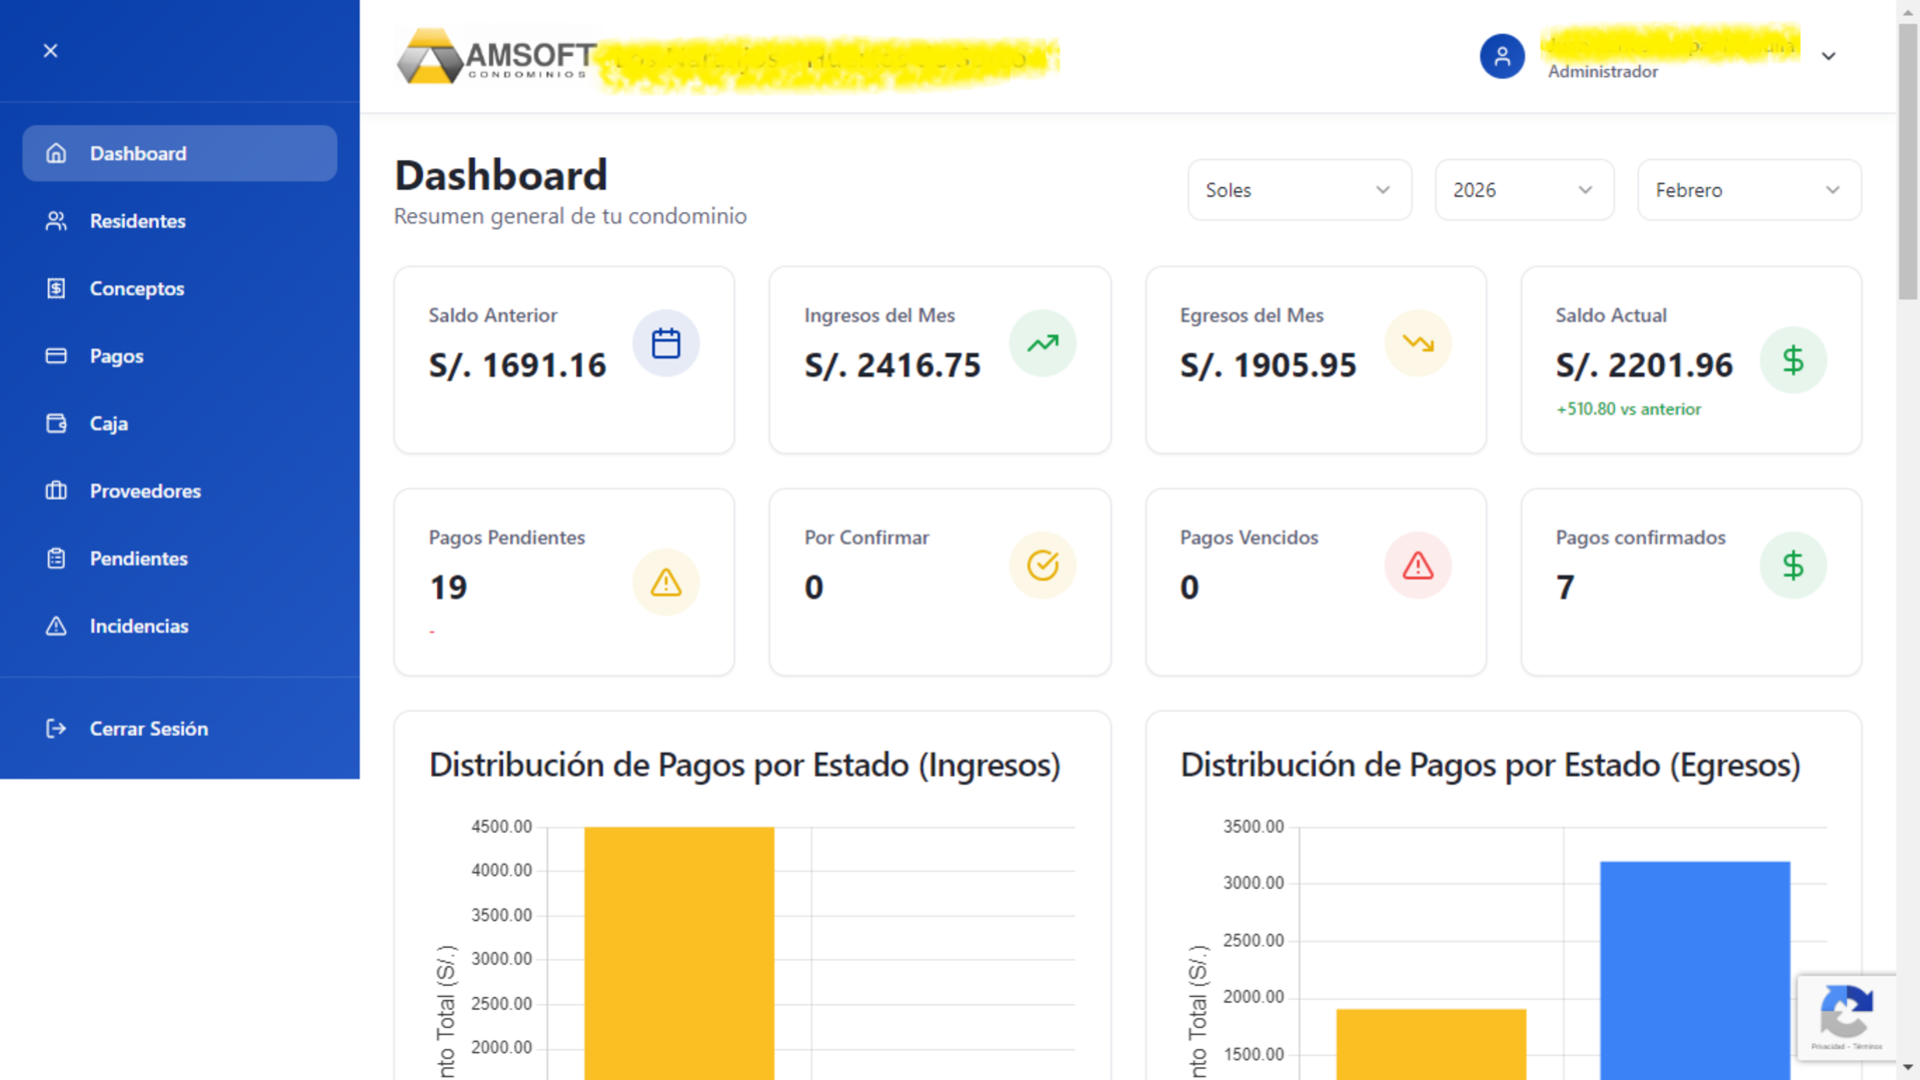Click Cerrar Sesión to log out
Viewport: 1920px width, 1080px height.
pos(148,728)
